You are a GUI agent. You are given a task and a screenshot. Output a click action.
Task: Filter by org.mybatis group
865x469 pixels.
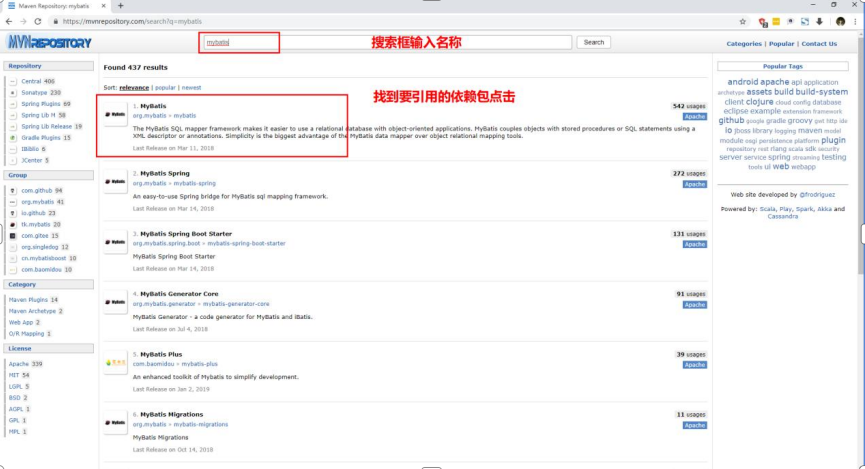click(x=38, y=202)
